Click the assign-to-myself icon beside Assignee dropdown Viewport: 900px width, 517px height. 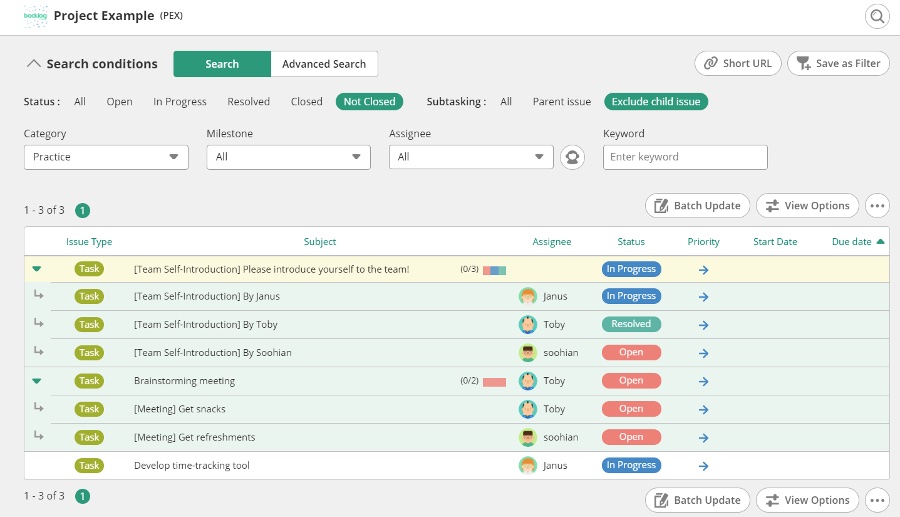(572, 157)
